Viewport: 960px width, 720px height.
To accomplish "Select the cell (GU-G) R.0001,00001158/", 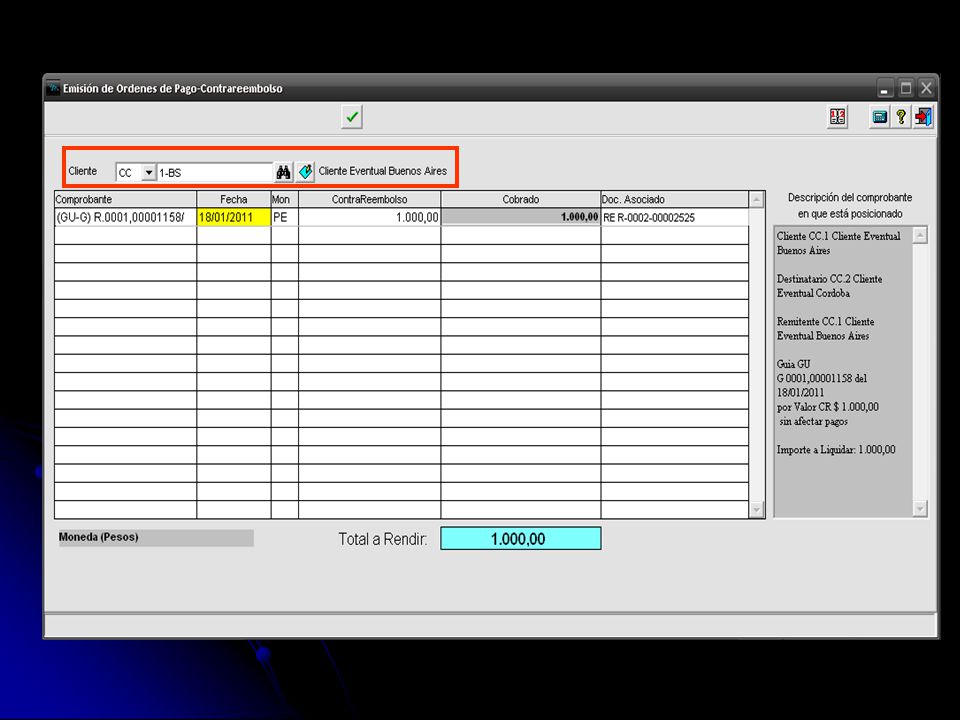I will tap(126, 217).
